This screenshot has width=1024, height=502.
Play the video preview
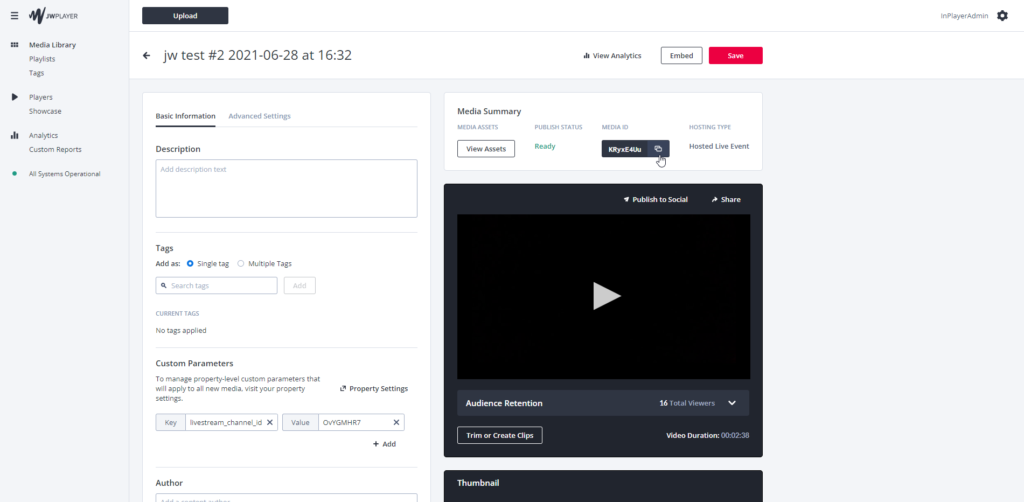(603, 296)
